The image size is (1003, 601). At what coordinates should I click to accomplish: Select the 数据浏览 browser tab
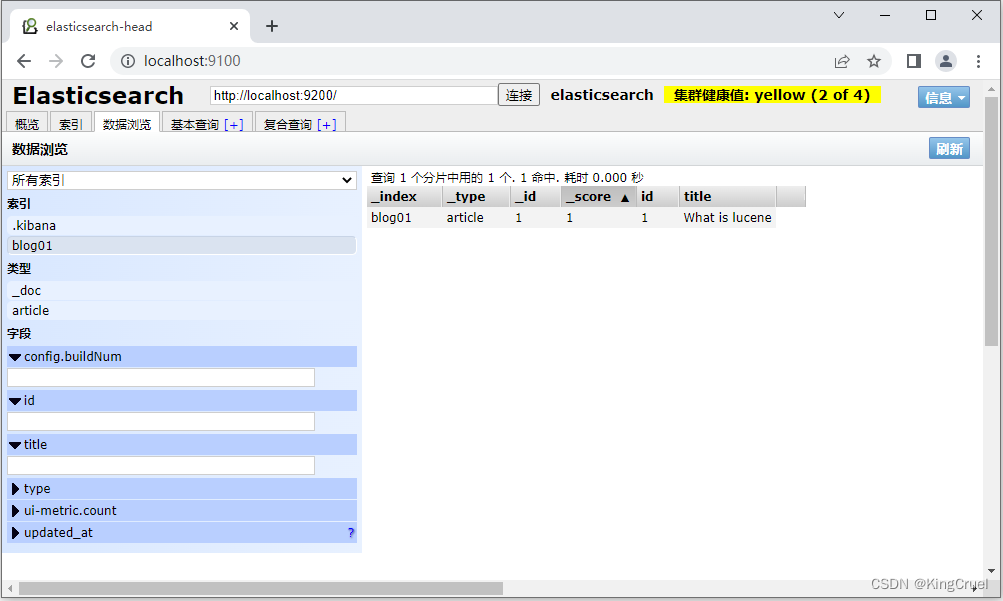point(127,124)
